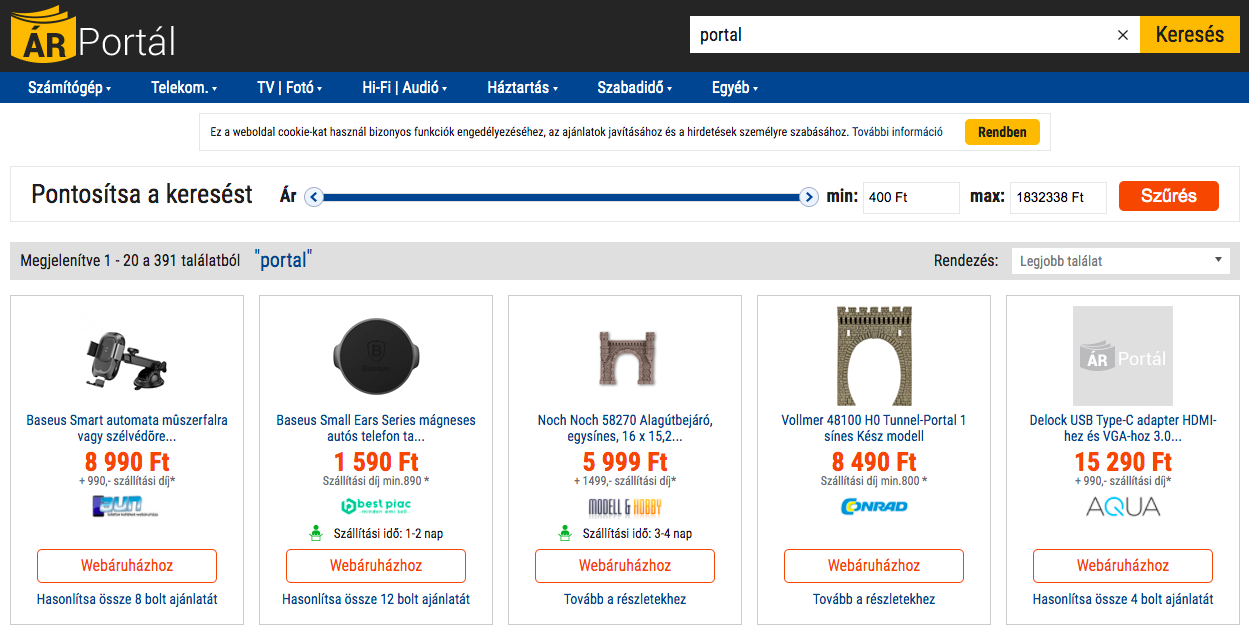Click the 8 990 Ft price
This screenshot has width=1249, height=636.
[127, 462]
